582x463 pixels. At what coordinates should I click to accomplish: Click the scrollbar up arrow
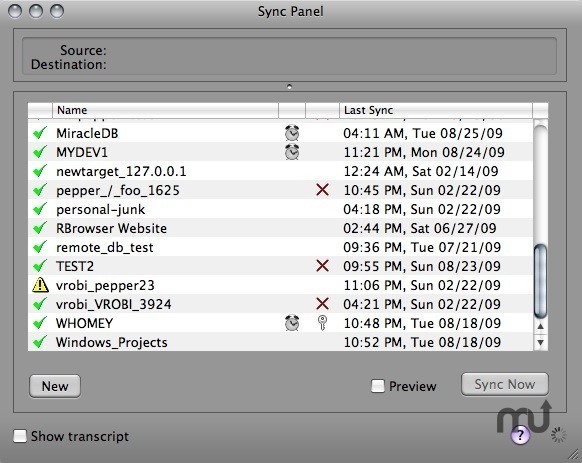click(x=540, y=327)
